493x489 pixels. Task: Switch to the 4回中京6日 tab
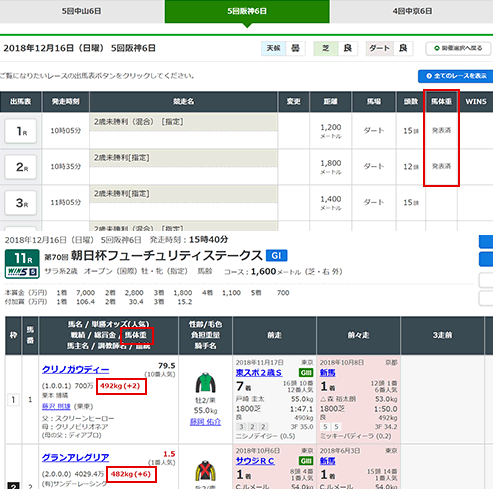(412, 11)
